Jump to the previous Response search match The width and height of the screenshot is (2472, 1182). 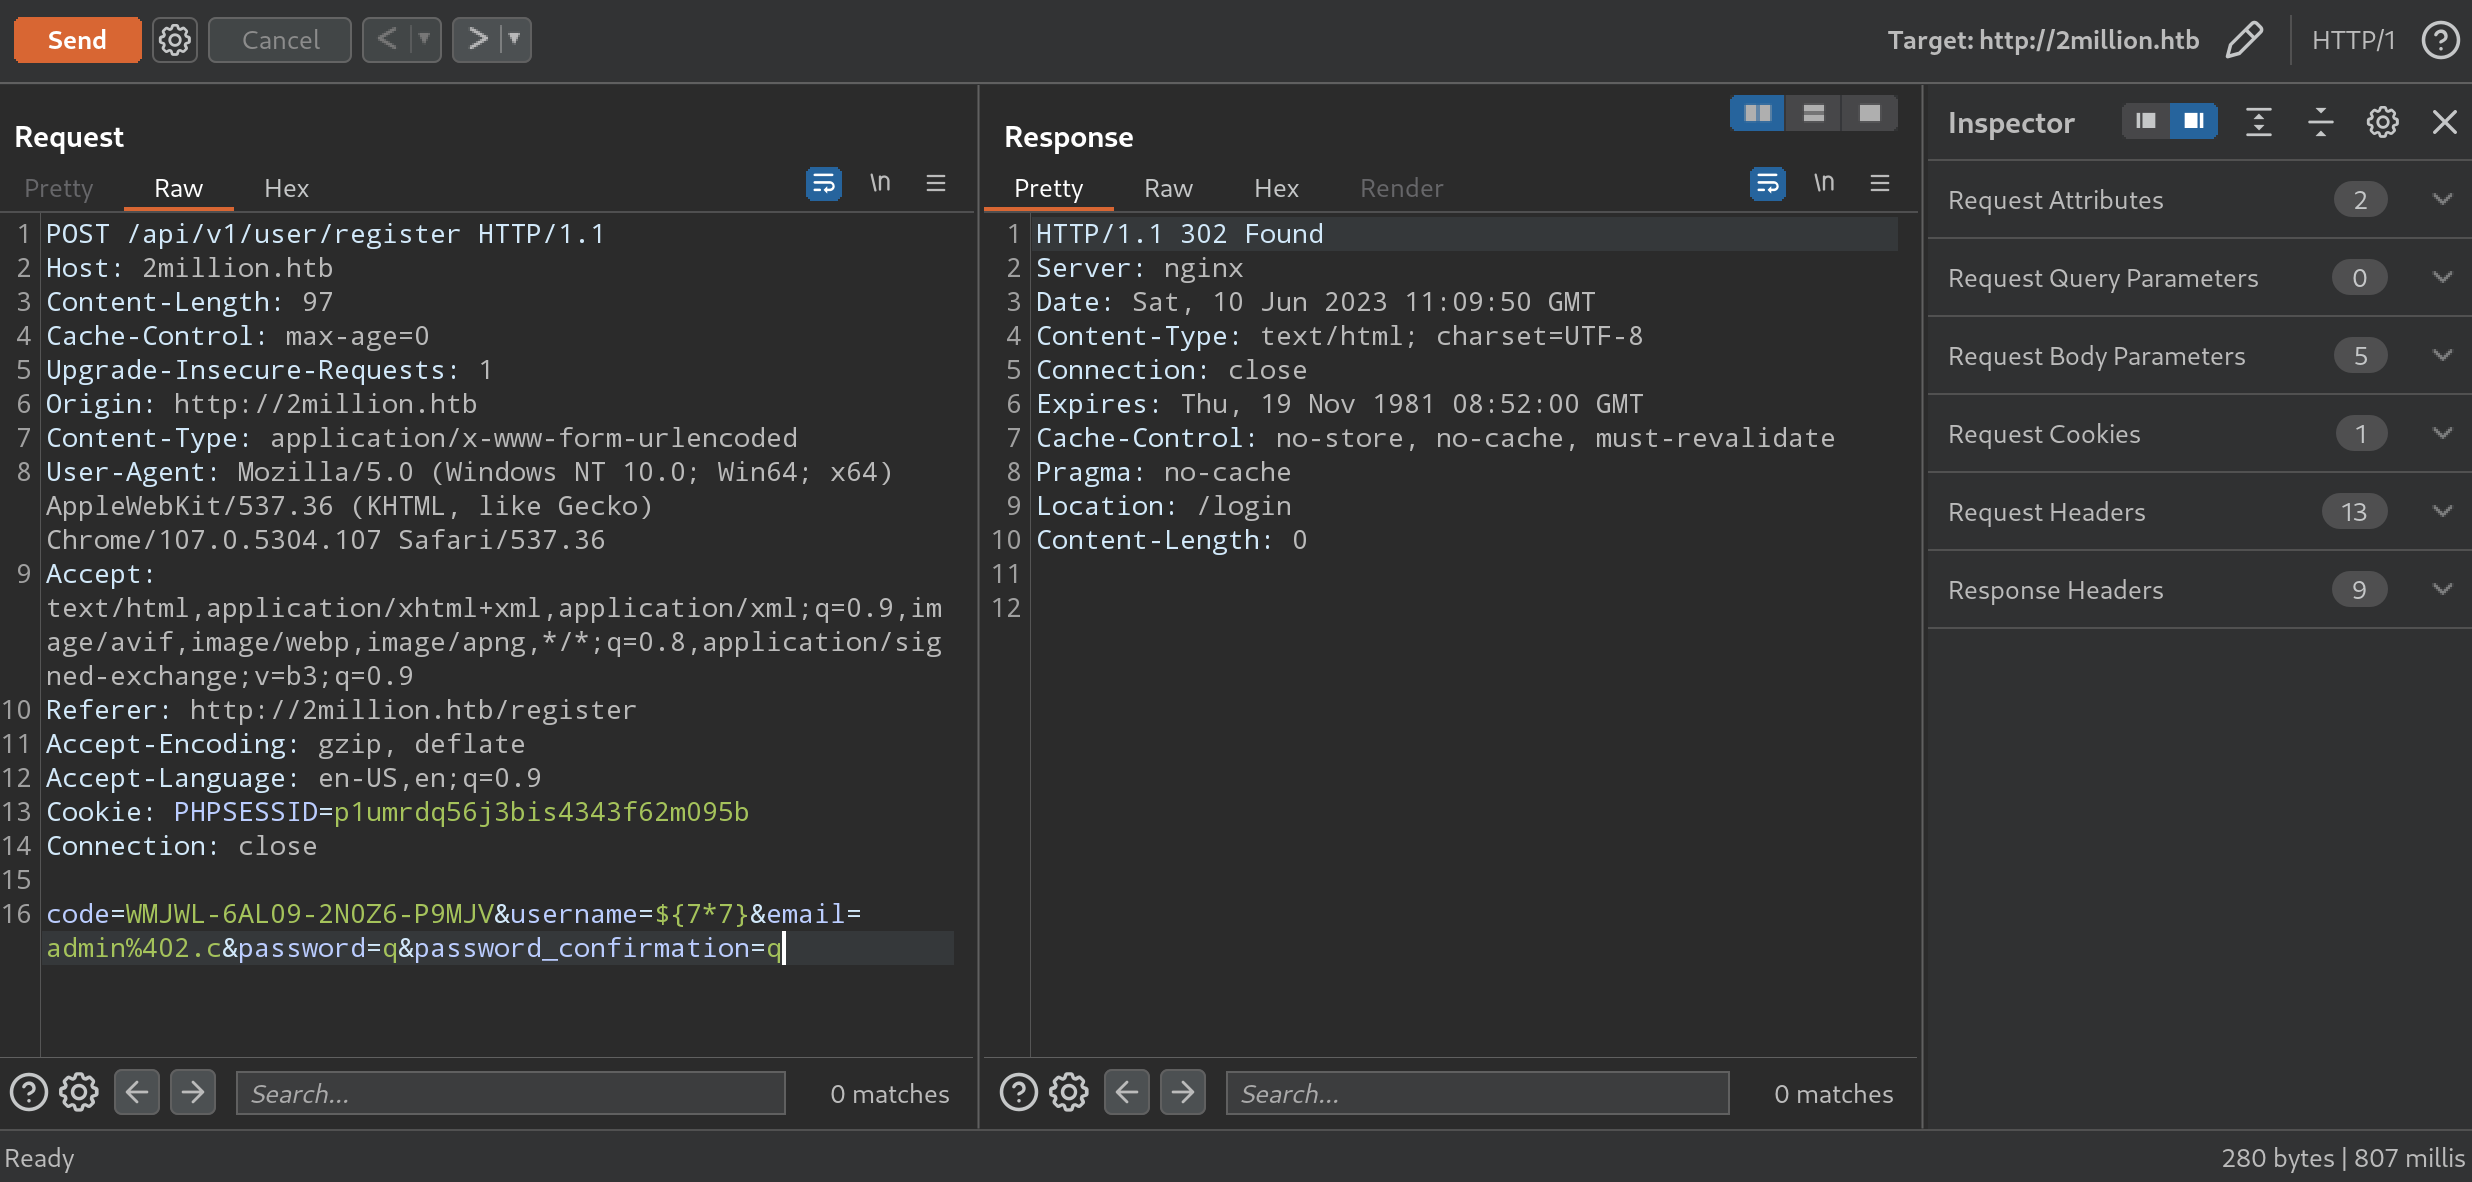tap(1127, 1092)
